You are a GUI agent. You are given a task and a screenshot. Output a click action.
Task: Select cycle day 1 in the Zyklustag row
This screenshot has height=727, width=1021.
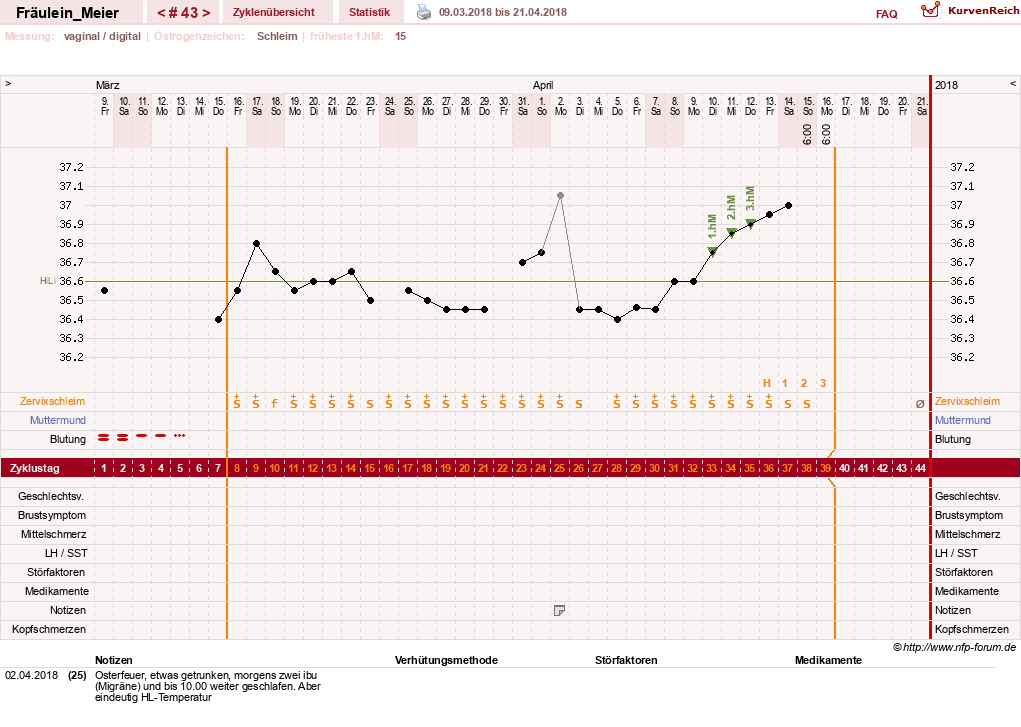click(x=104, y=468)
